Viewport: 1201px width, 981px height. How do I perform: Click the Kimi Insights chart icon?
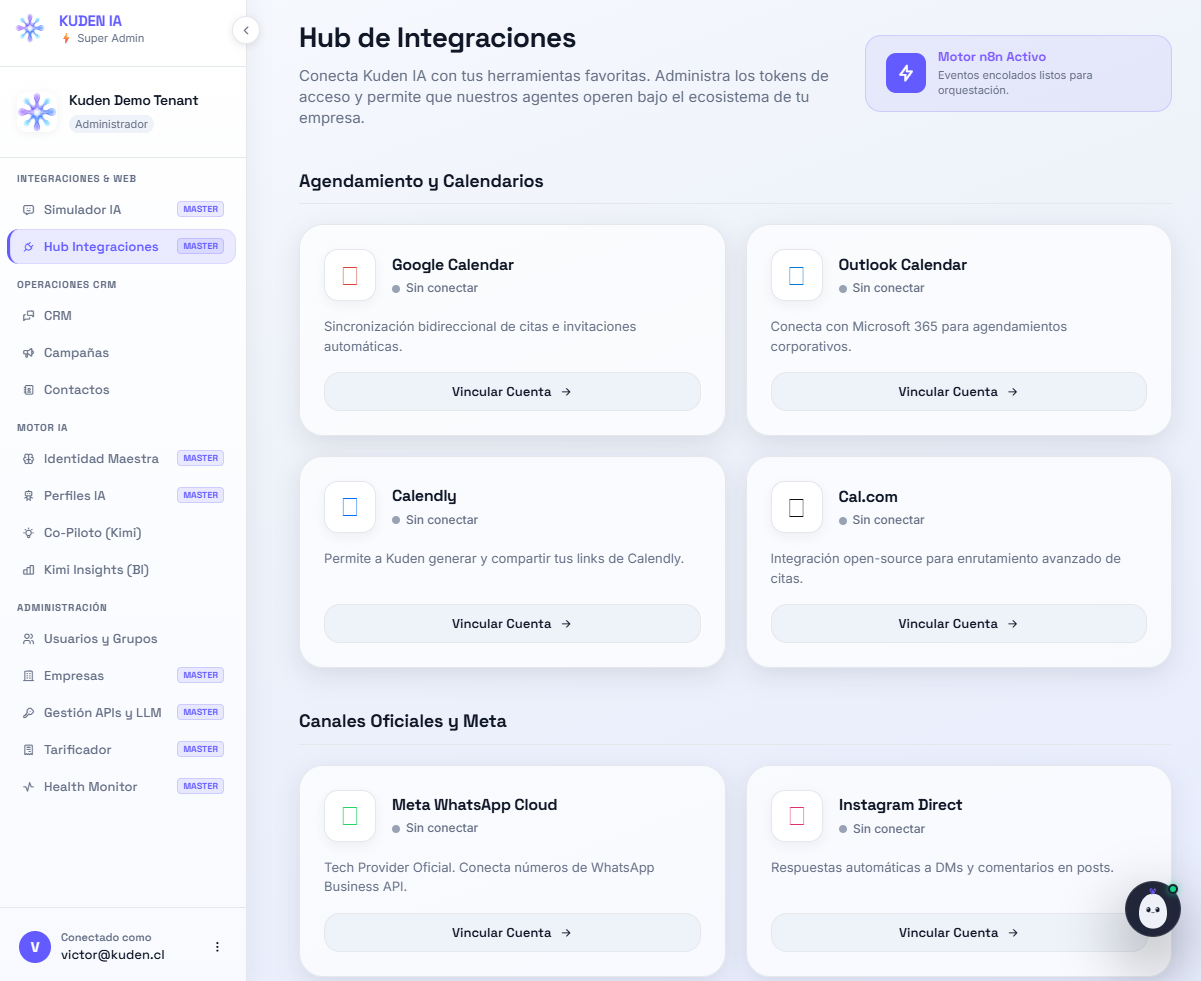28,570
